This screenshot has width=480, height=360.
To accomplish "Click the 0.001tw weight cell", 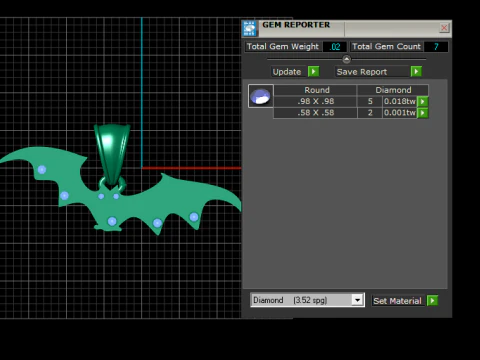I will coord(400,113).
